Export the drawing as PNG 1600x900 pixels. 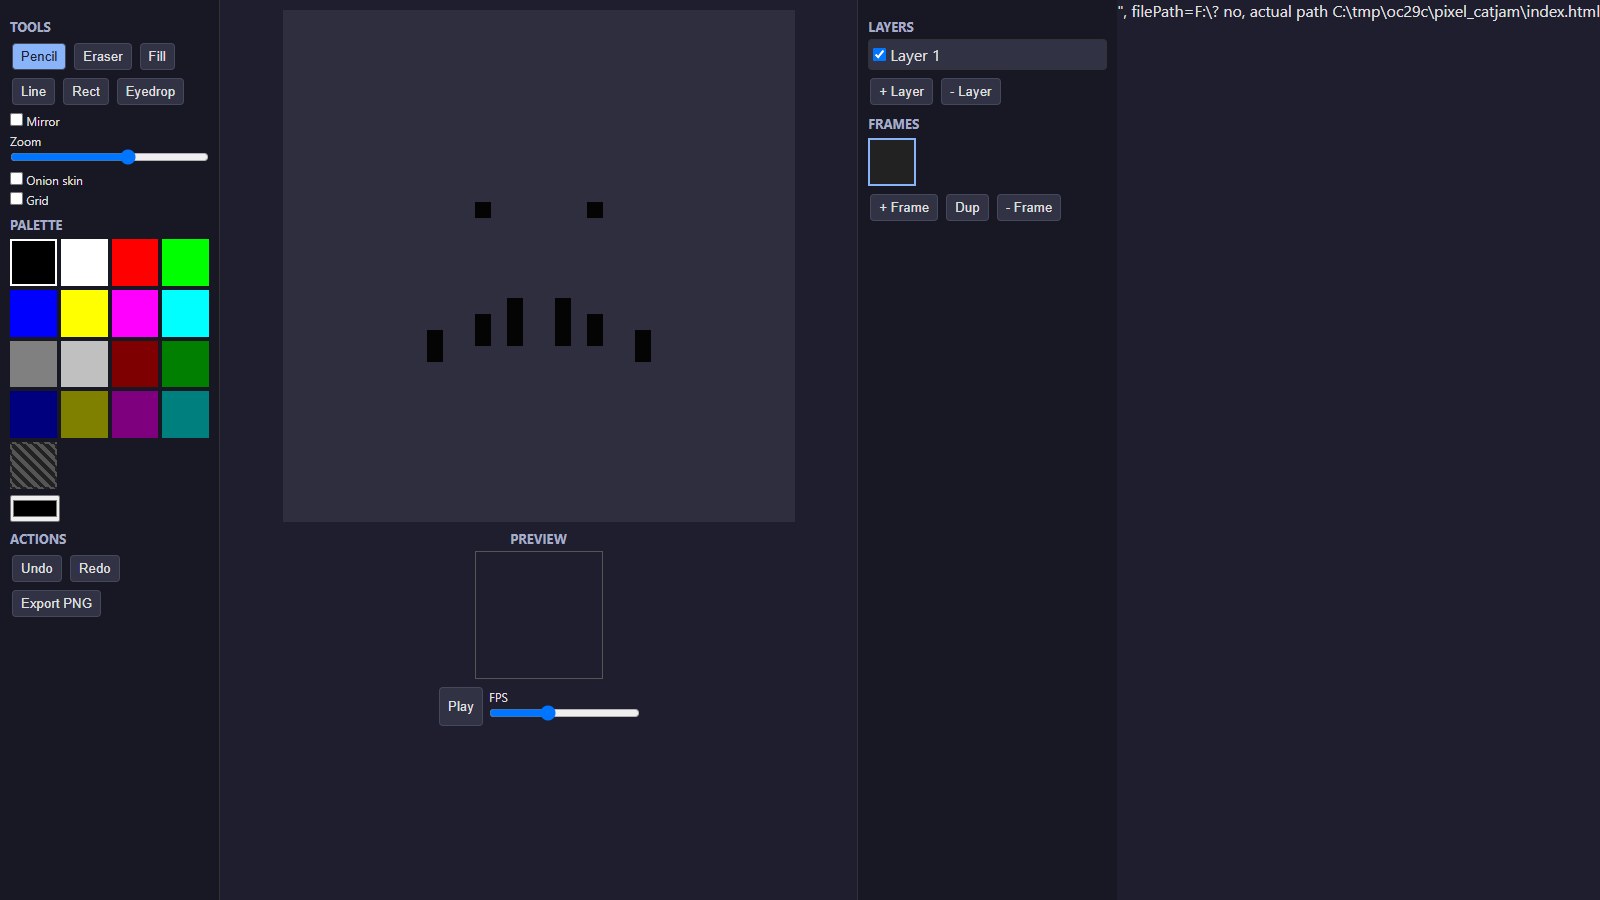(x=56, y=604)
